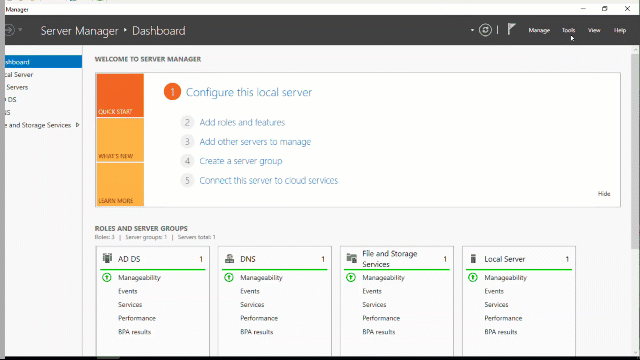Click AD DS green Manageability status icon
This screenshot has height=360, width=640.
[x=107, y=278]
